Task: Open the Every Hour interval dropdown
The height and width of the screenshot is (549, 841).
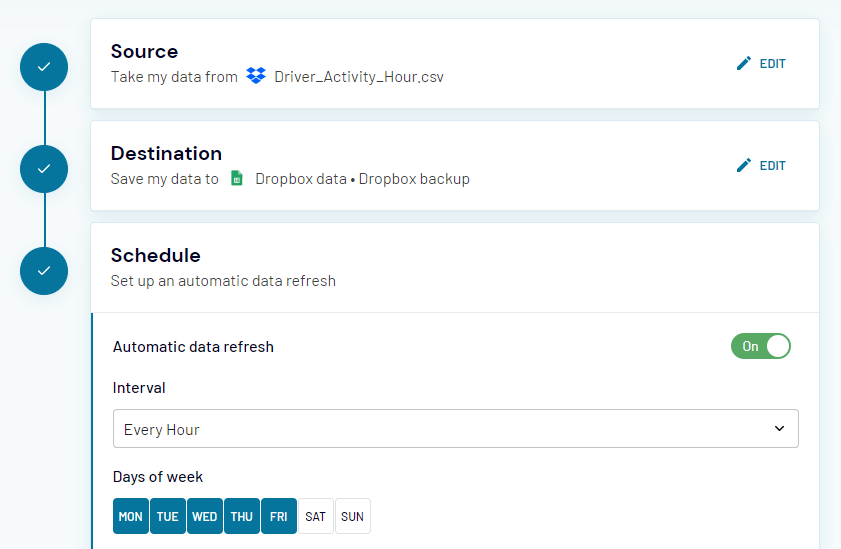Action: (455, 429)
